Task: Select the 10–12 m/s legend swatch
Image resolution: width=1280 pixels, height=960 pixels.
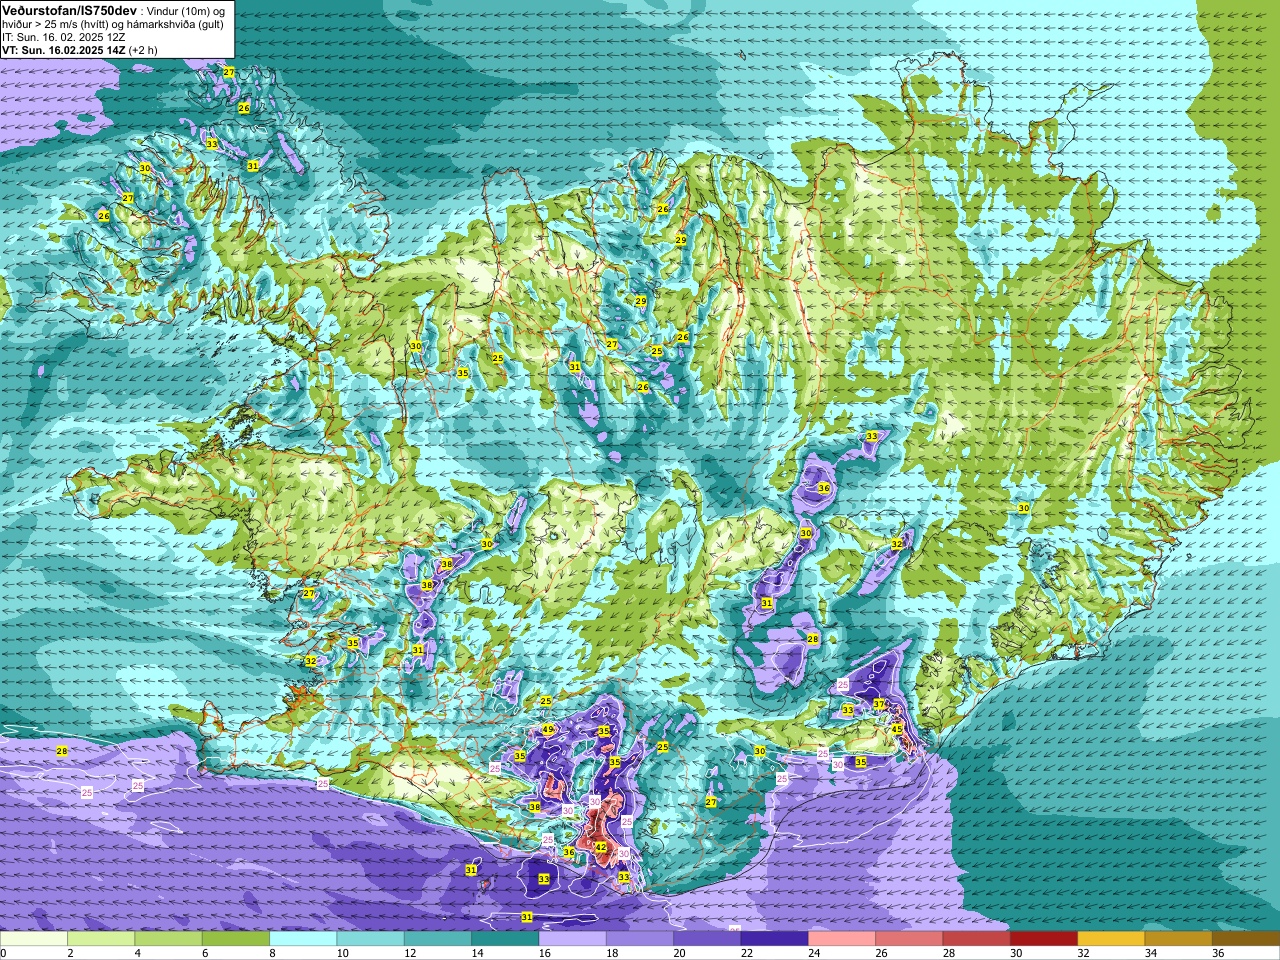Action: pos(370,939)
